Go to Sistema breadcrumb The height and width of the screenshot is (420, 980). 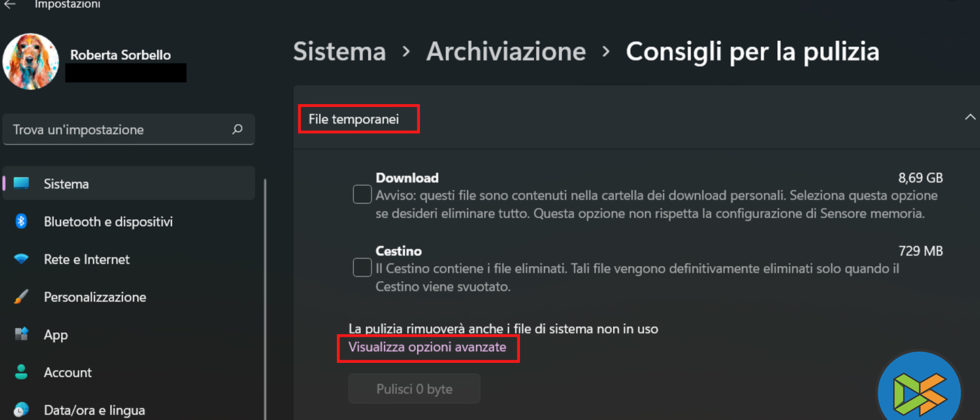(x=339, y=52)
